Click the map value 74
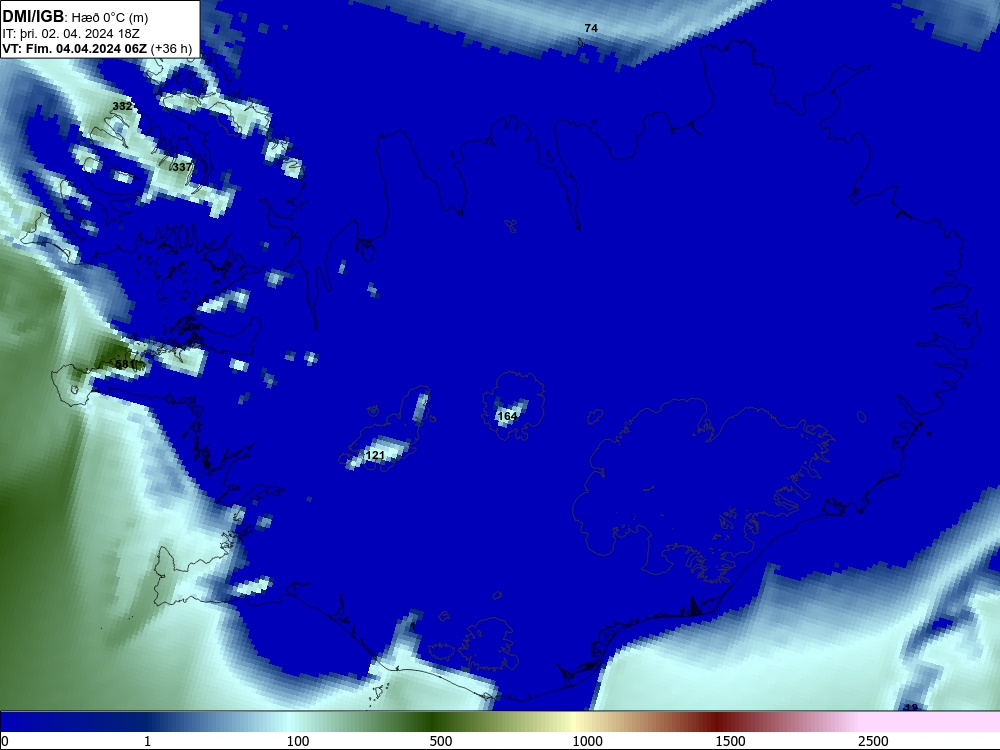This screenshot has height=750, width=1000. click(x=591, y=28)
